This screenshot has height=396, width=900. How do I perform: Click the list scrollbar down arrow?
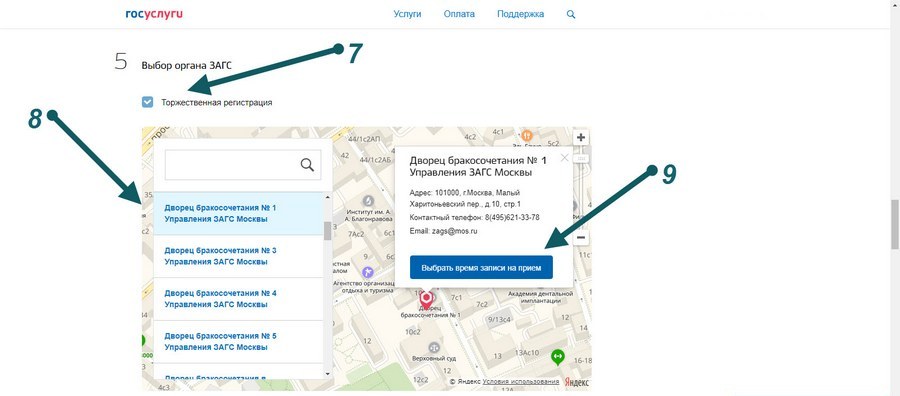[328, 374]
